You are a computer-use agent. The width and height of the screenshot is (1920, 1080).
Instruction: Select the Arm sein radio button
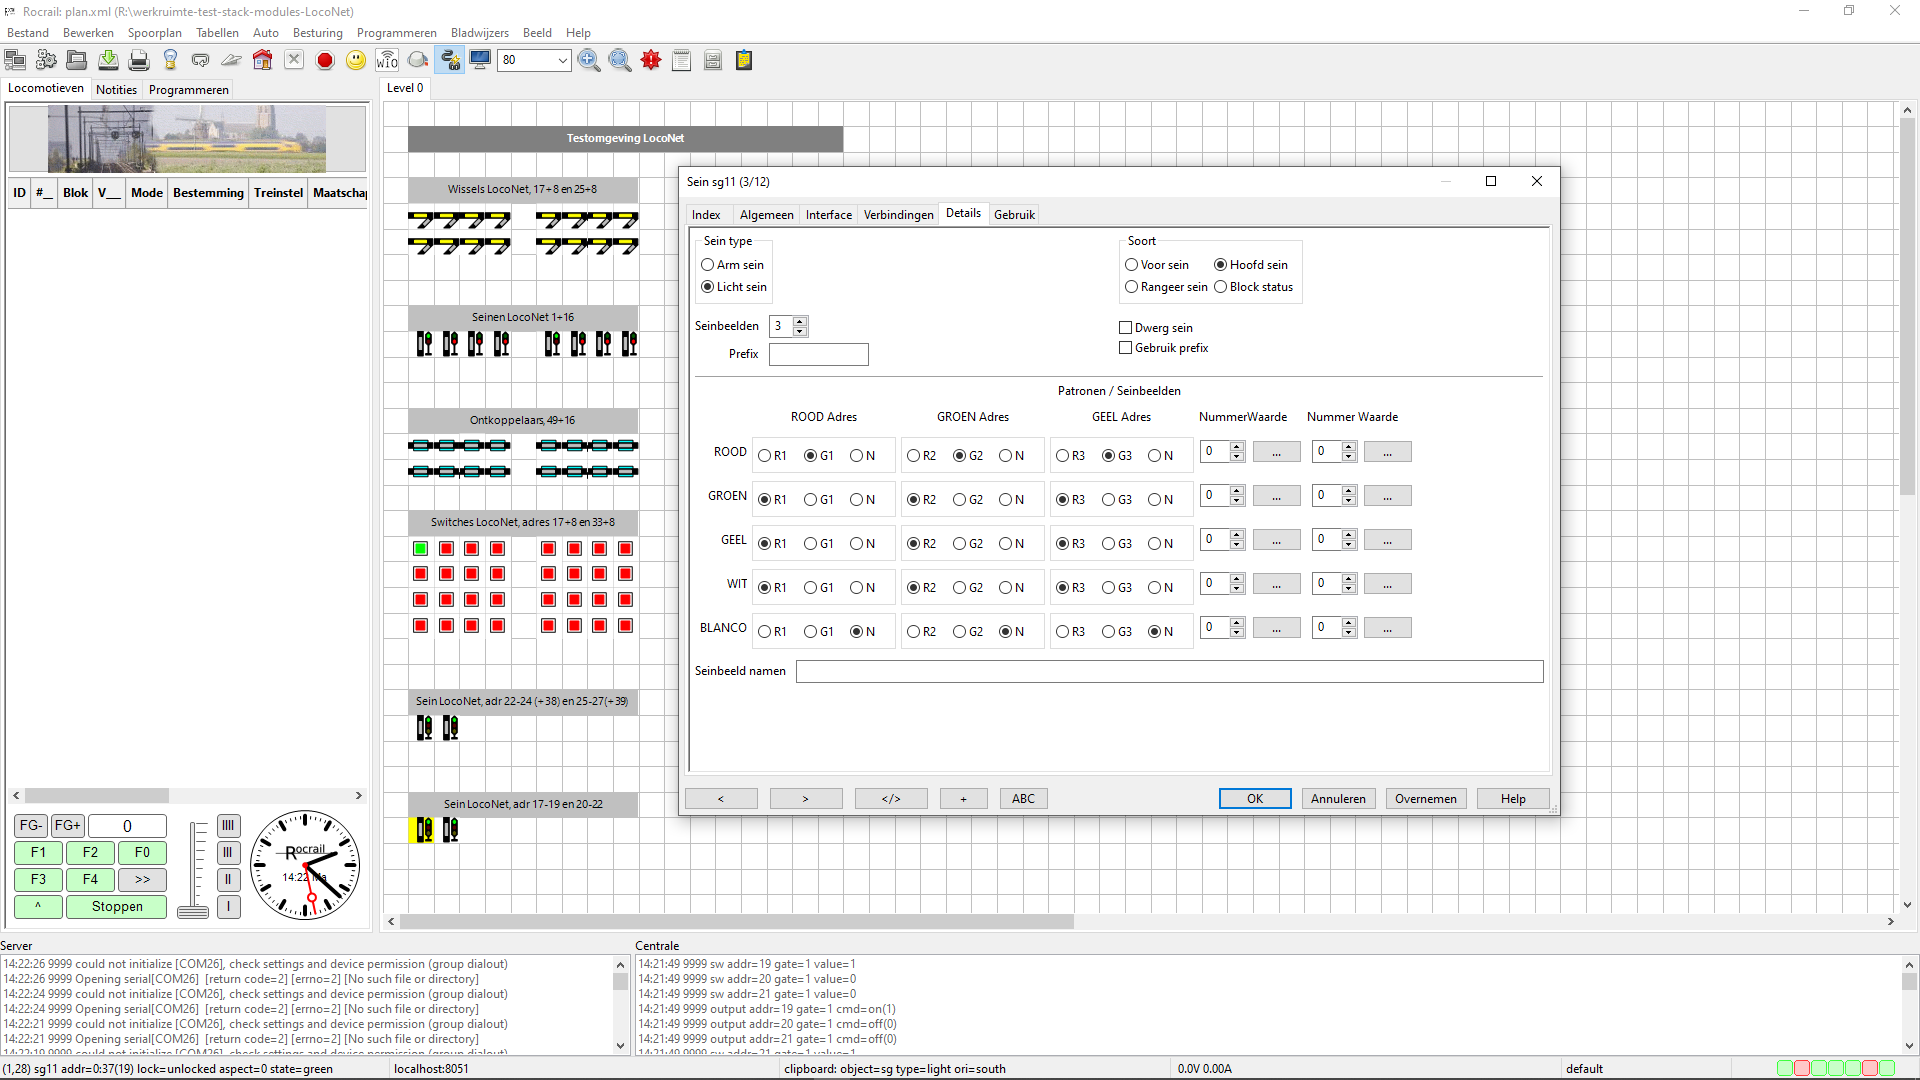pyautogui.click(x=708, y=265)
